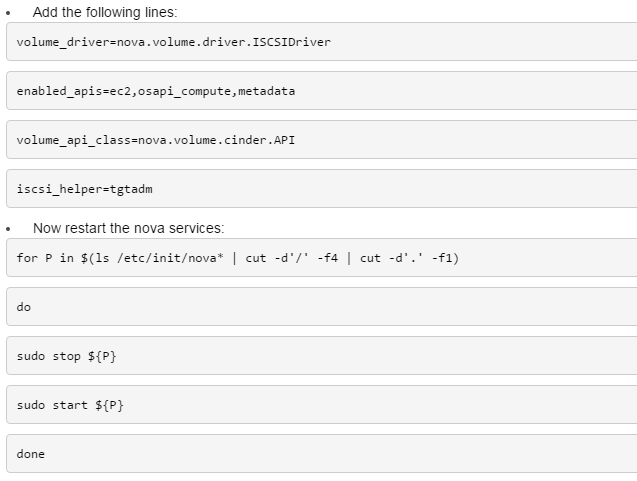Click 'Now restart the nova services:' text

point(128,228)
